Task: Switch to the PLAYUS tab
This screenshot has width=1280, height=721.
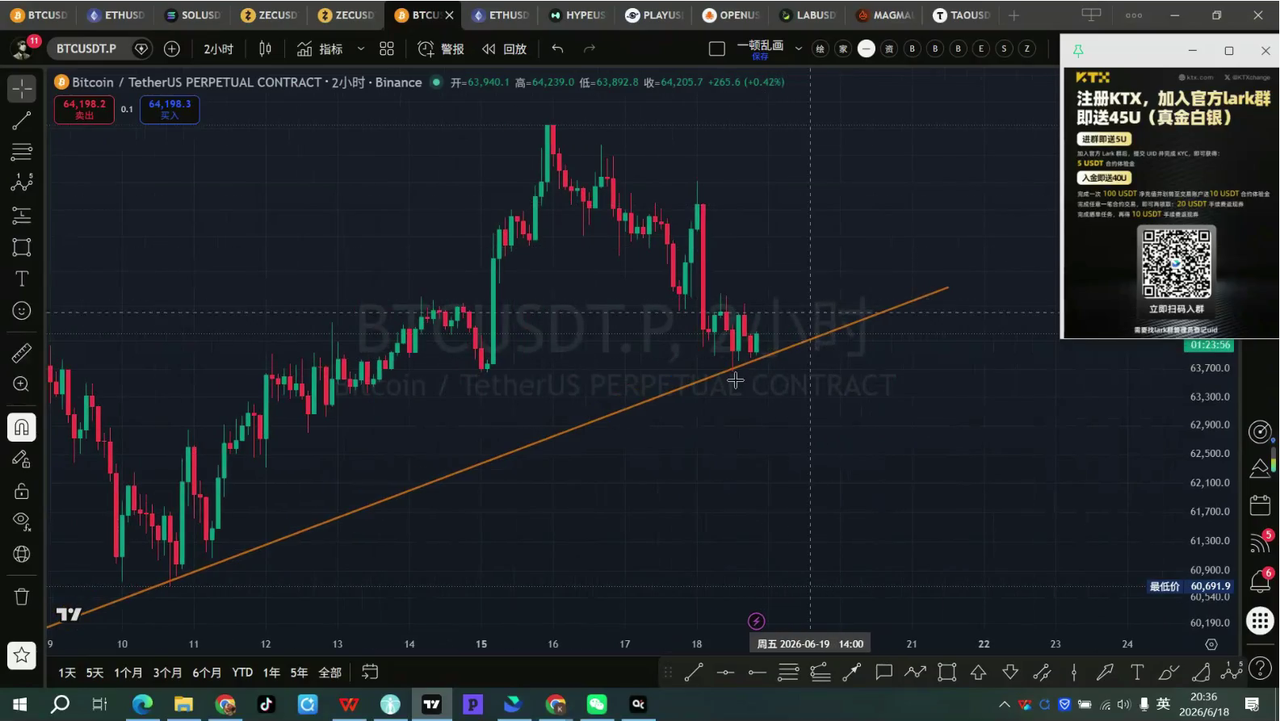Action: (x=654, y=15)
